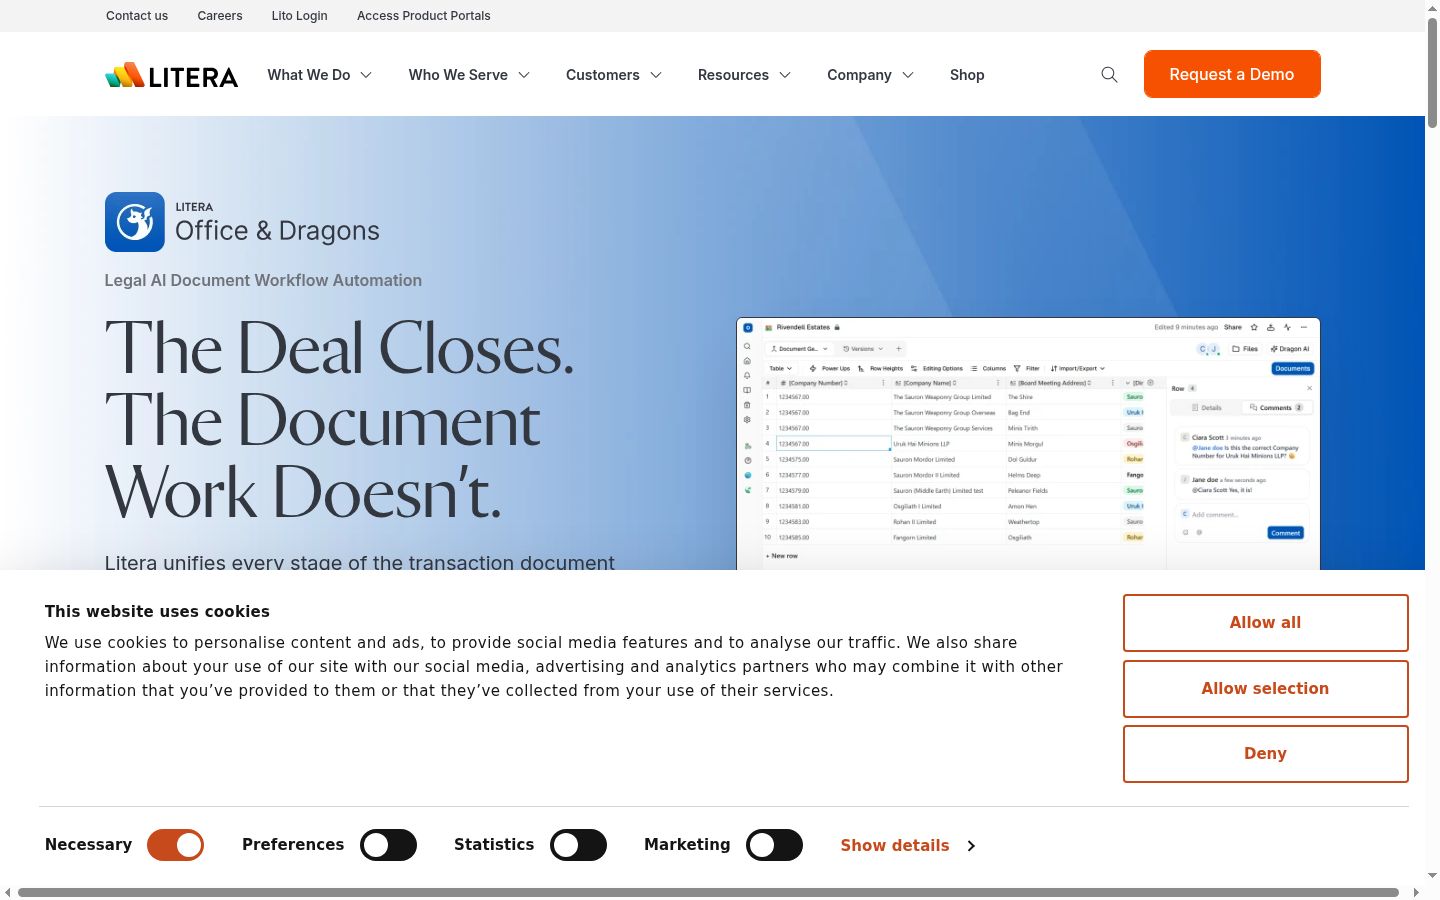Click the horizontal scrollbar at bottom
Screen dimensions: 1440x900
point(708,892)
